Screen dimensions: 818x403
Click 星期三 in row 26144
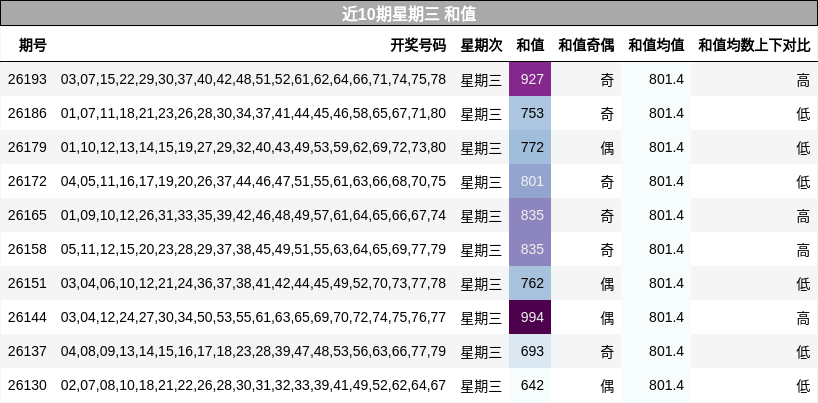point(481,318)
